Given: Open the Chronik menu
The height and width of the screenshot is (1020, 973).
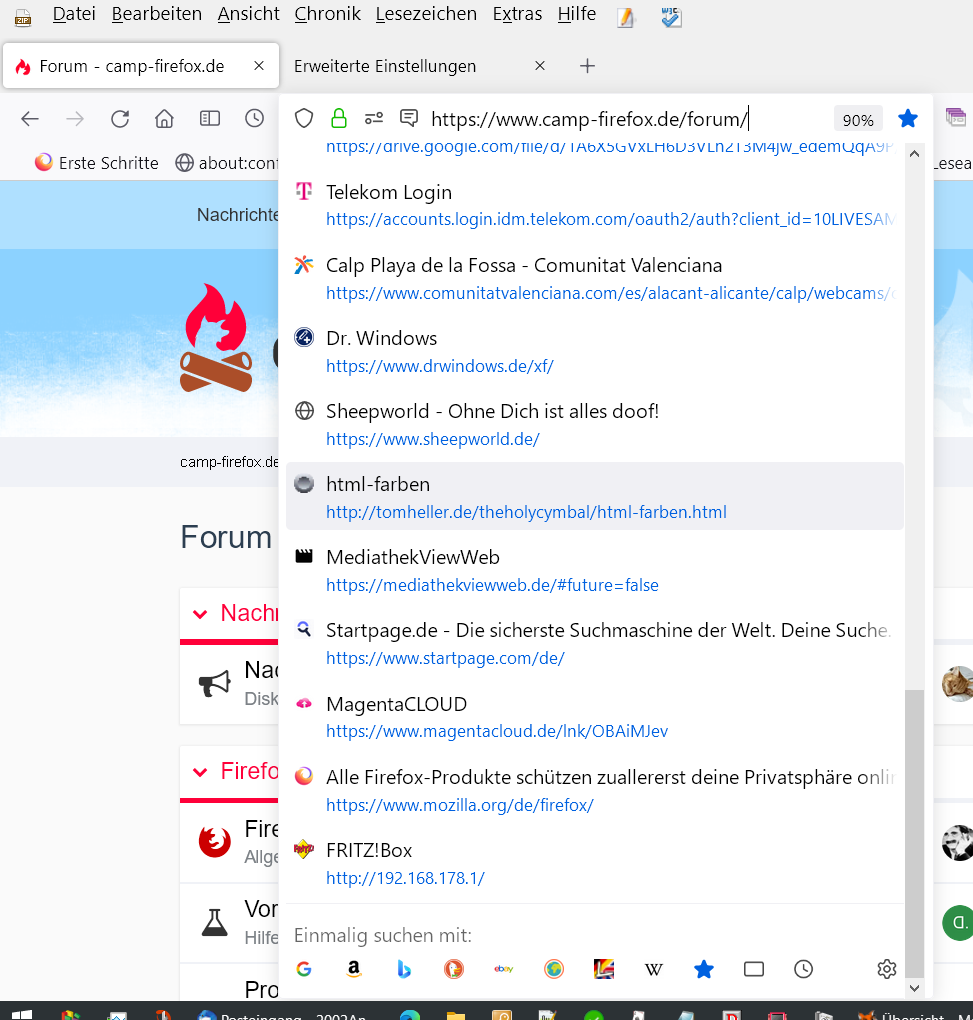Looking at the screenshot, I should tap(327, 14).
